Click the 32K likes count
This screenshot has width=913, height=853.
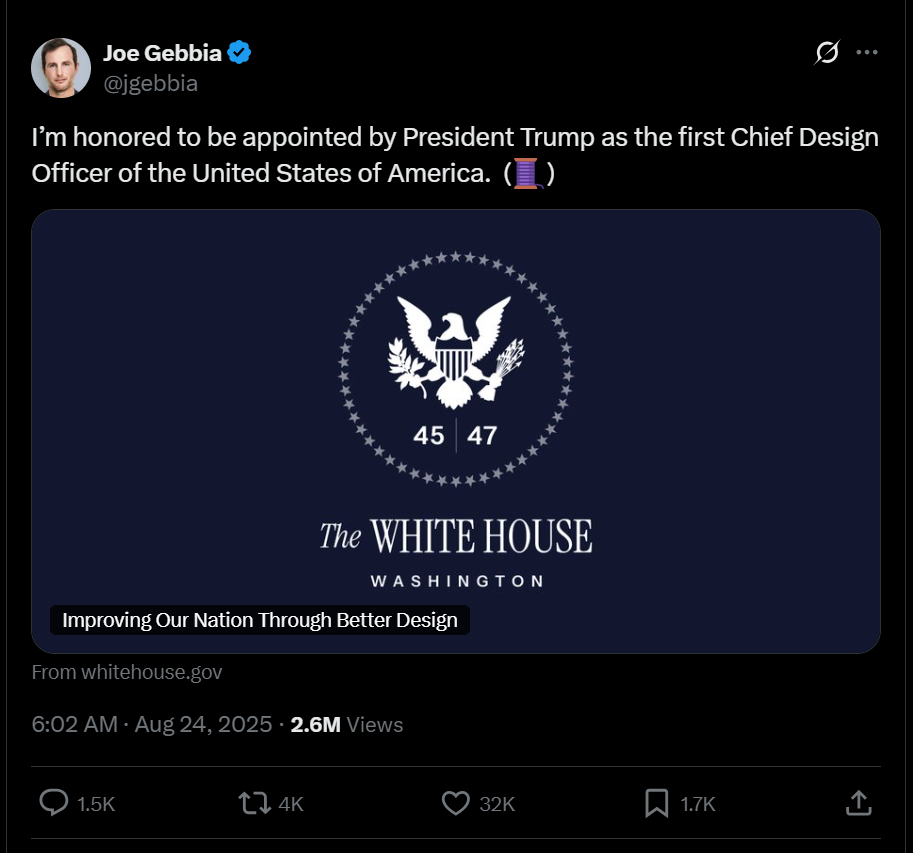[497, 803]
